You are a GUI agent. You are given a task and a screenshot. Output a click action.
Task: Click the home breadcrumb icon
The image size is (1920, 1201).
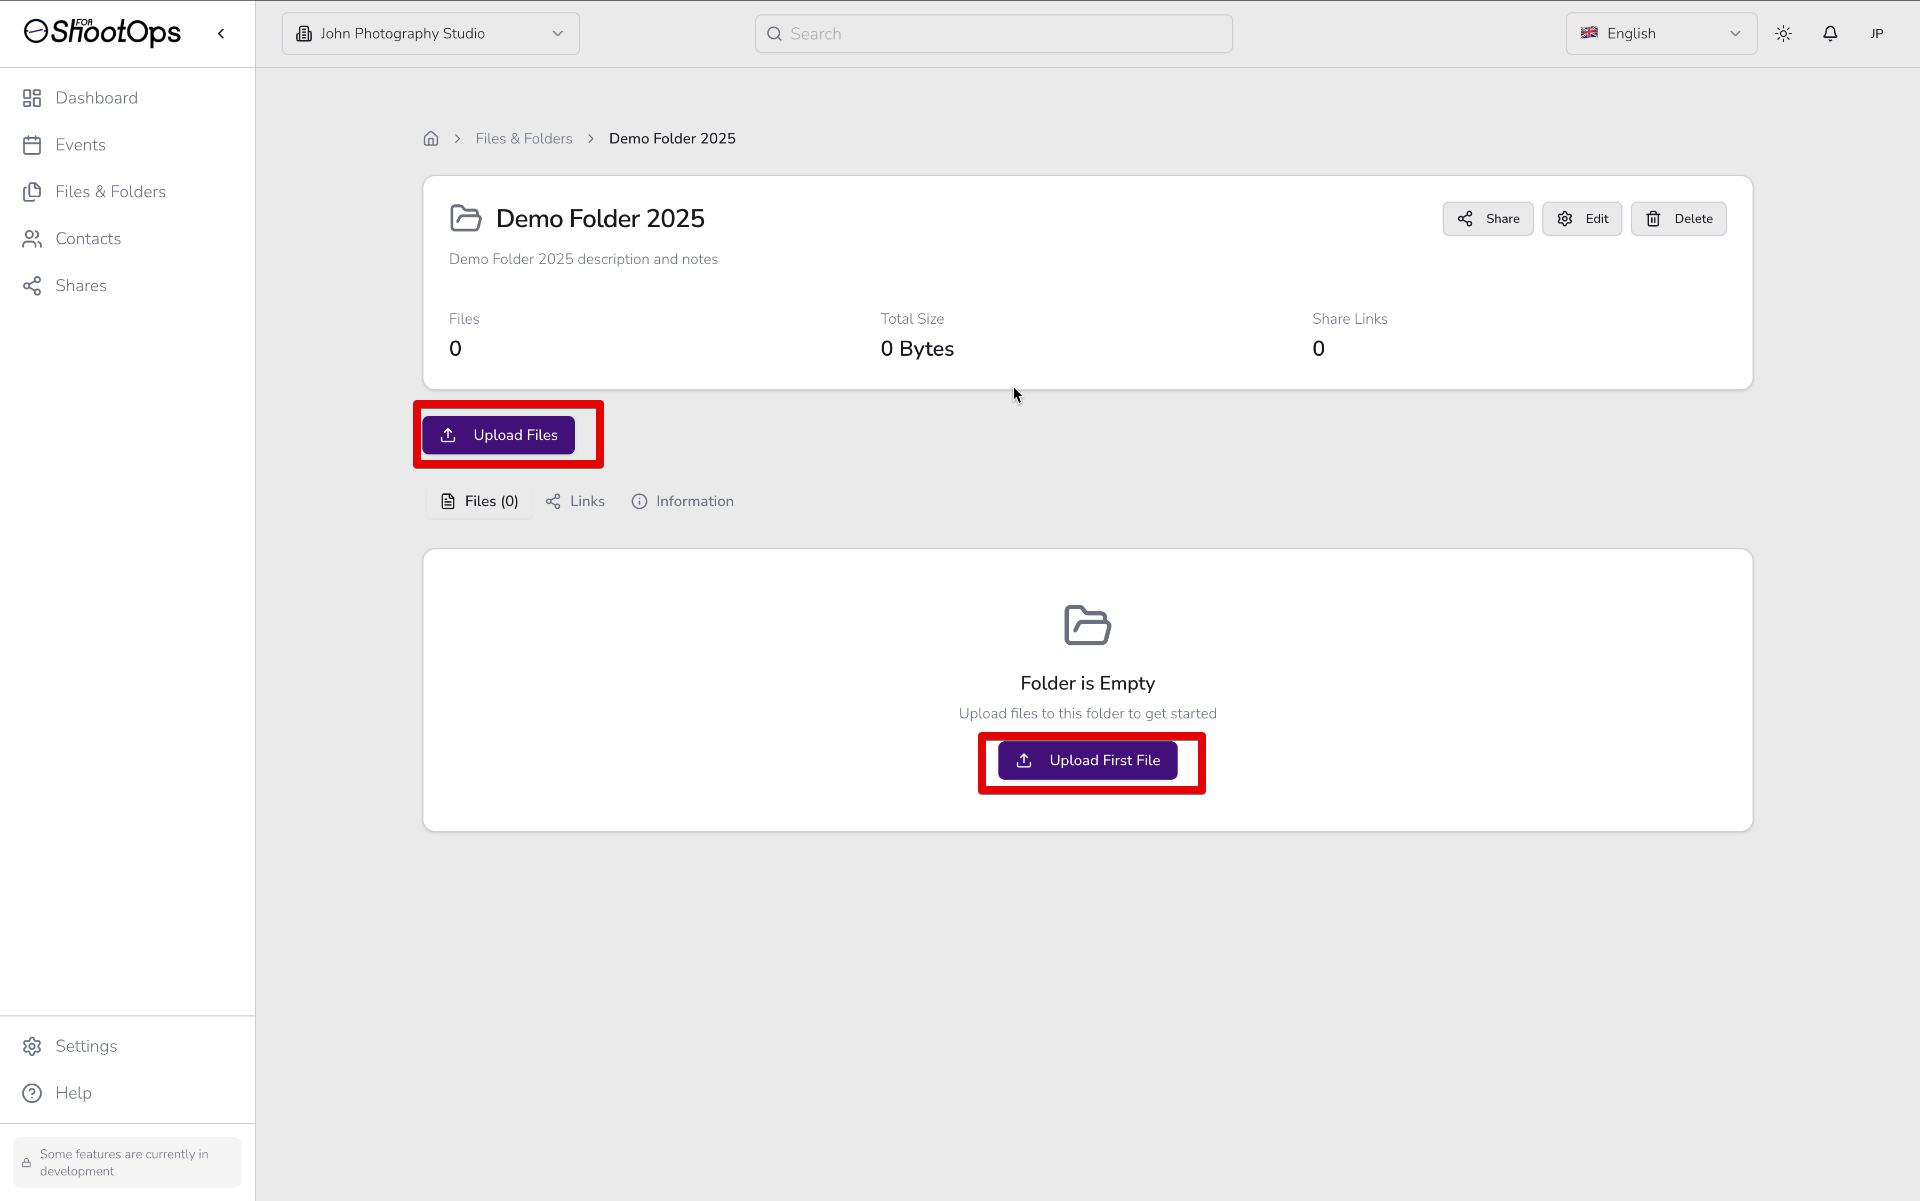(x=431, y=139)
